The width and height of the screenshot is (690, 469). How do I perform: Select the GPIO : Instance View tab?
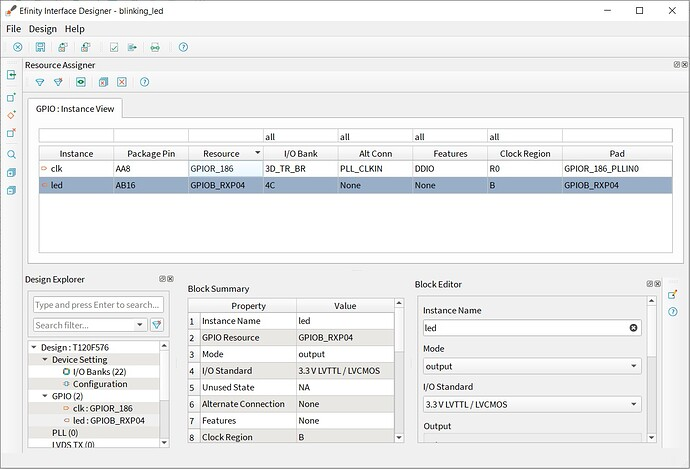(x=74, y=106)
